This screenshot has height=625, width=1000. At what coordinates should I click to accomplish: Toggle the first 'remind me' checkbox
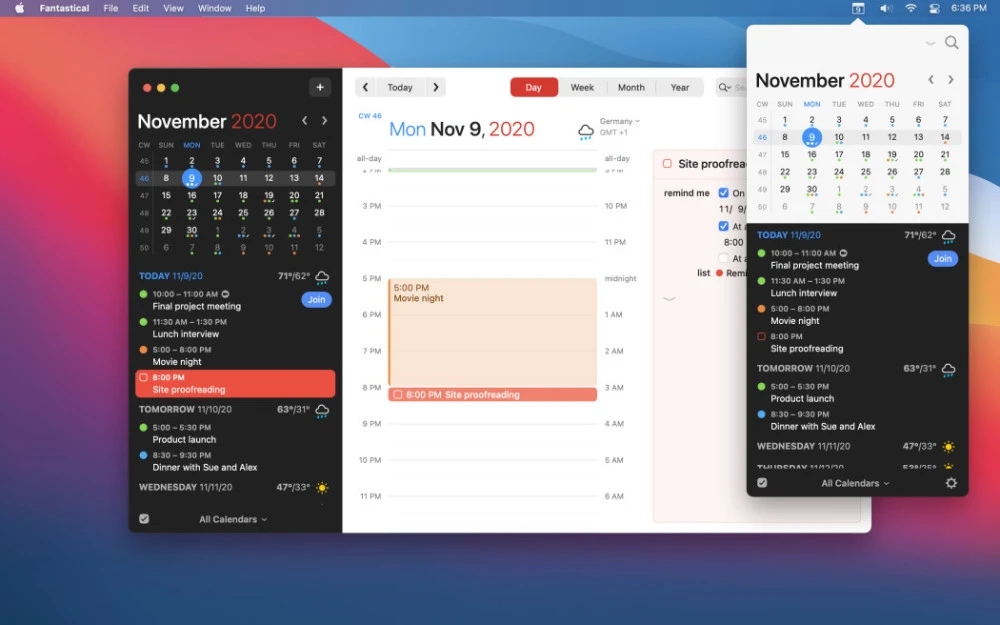coord(724,193)
